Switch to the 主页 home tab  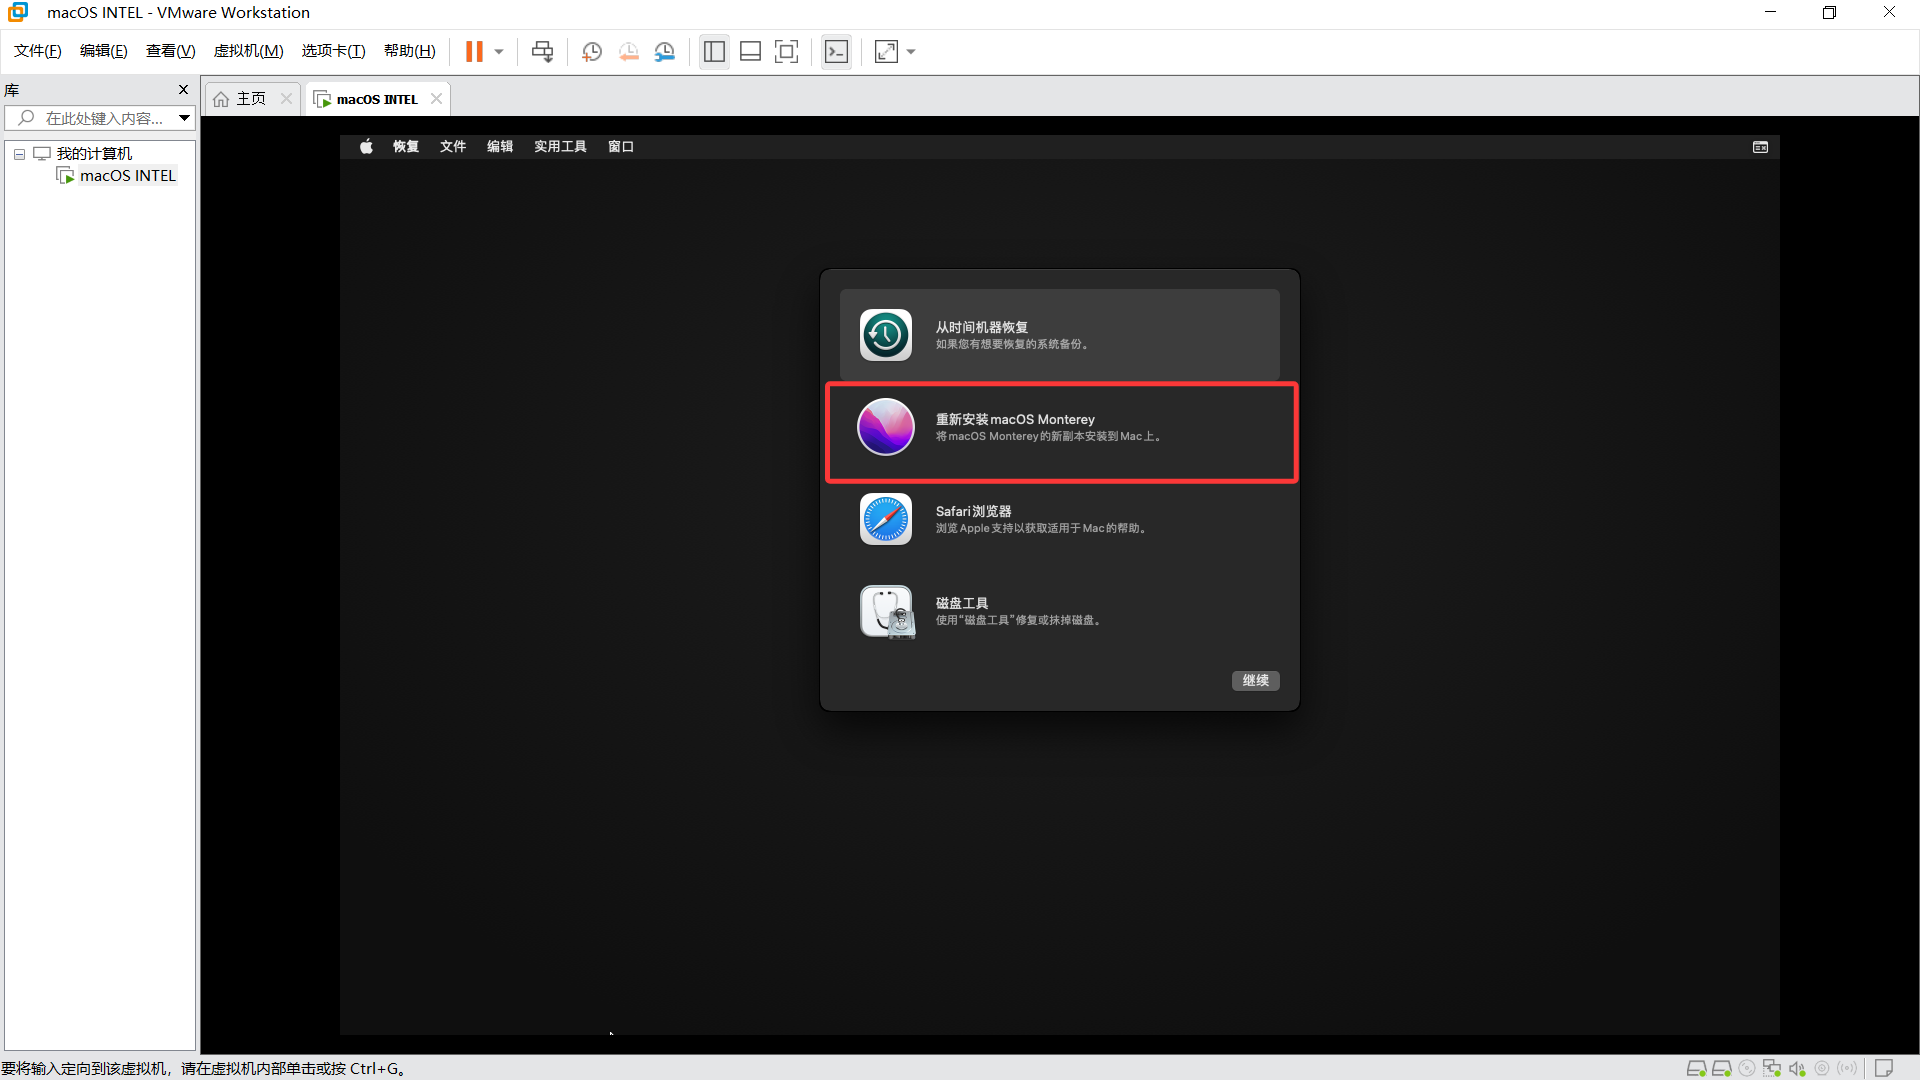250,98
